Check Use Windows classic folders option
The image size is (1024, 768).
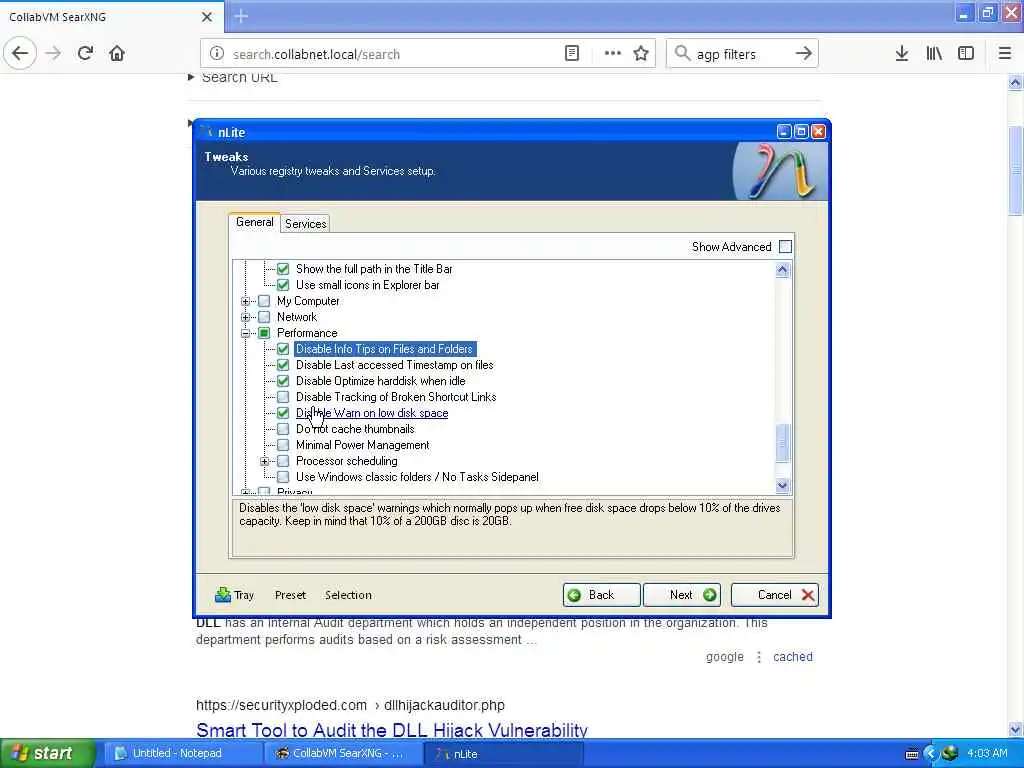click(x=283, y=477)
